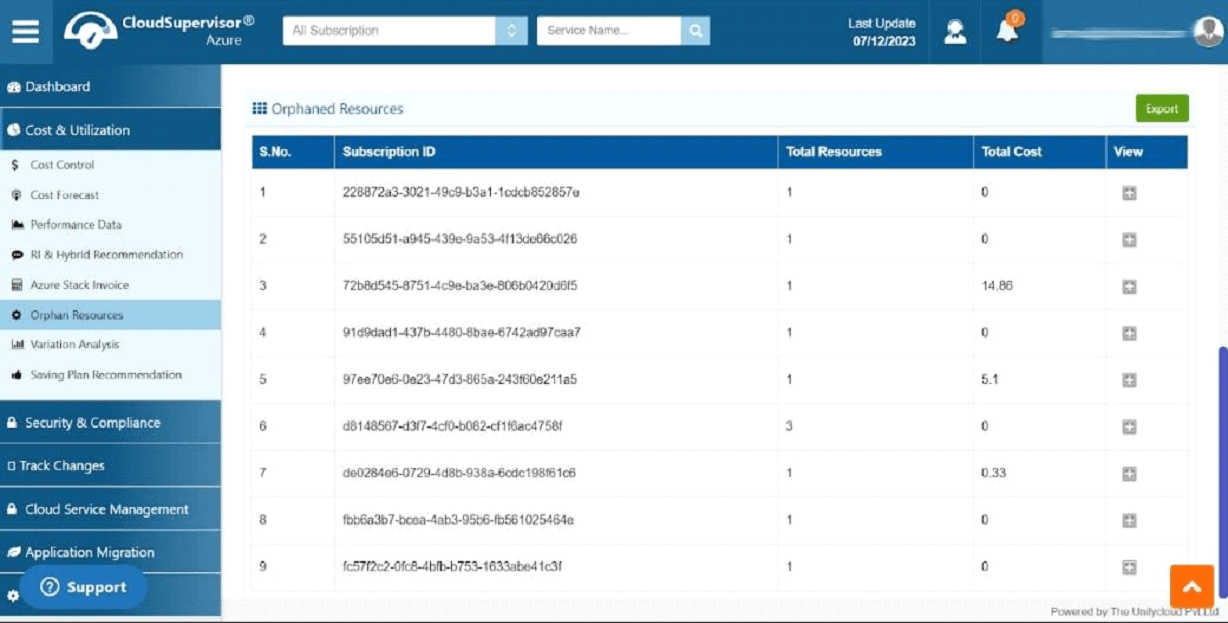Click the Subscription ID column header
Image resolution: width=1228 pixels, height=623 pixels.
tap(556, 152)
